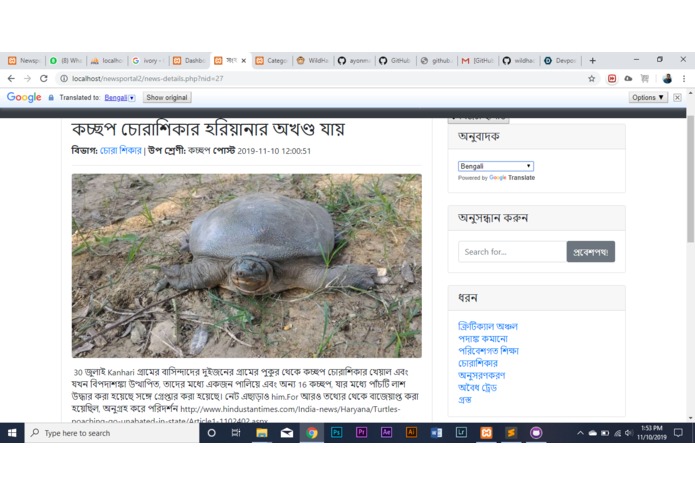Open the purple round app on taskbar
This screenshot has width=695, height=494.
[x=536, y=432]
